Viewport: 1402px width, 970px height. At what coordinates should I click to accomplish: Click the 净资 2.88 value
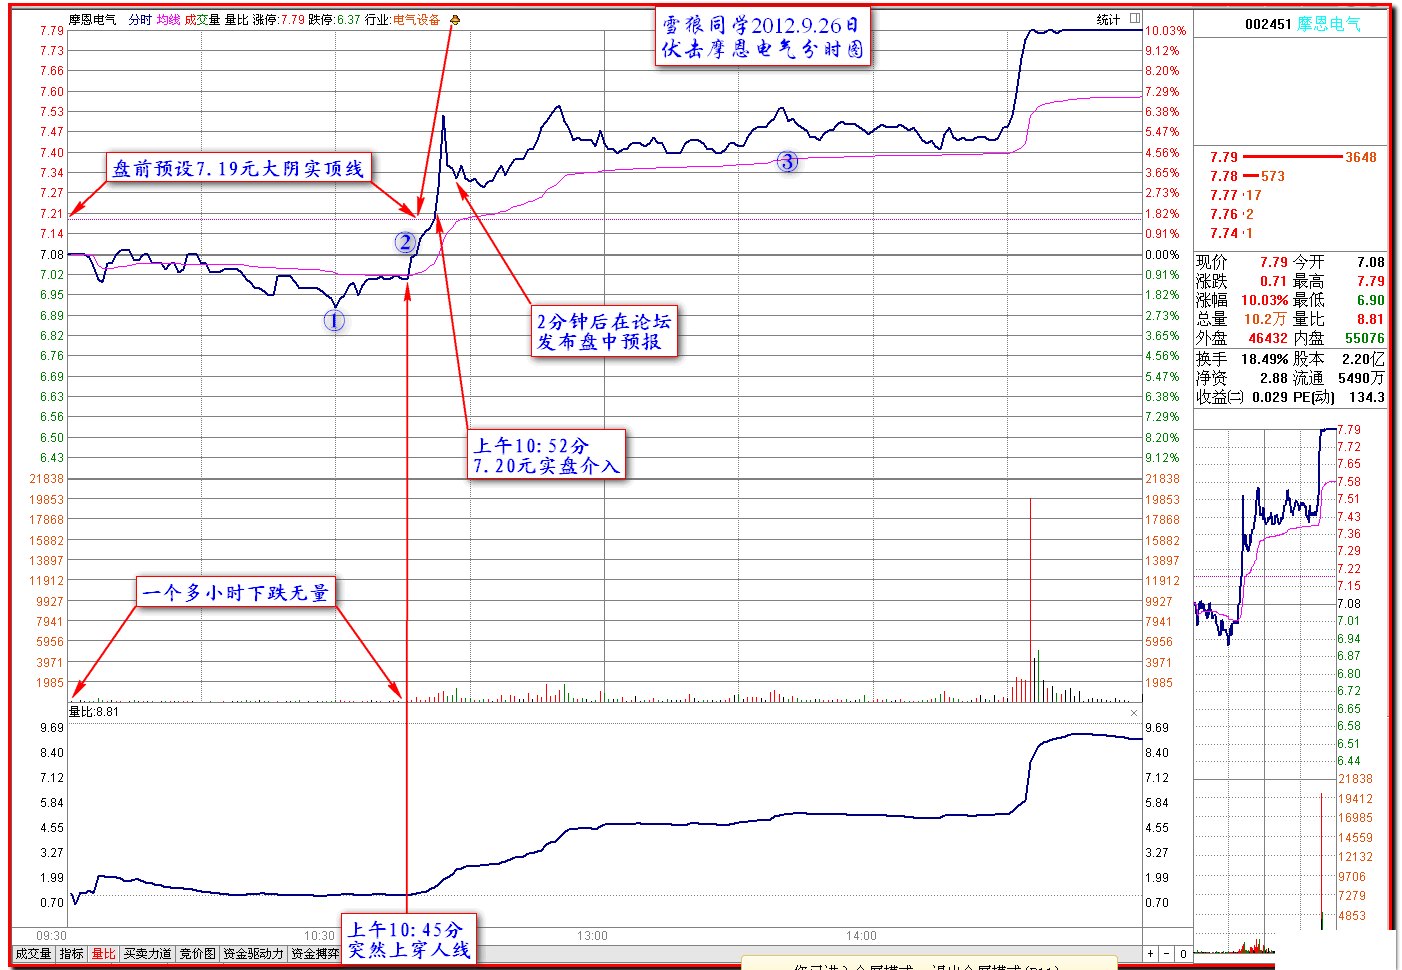[x=1274, y=378]
